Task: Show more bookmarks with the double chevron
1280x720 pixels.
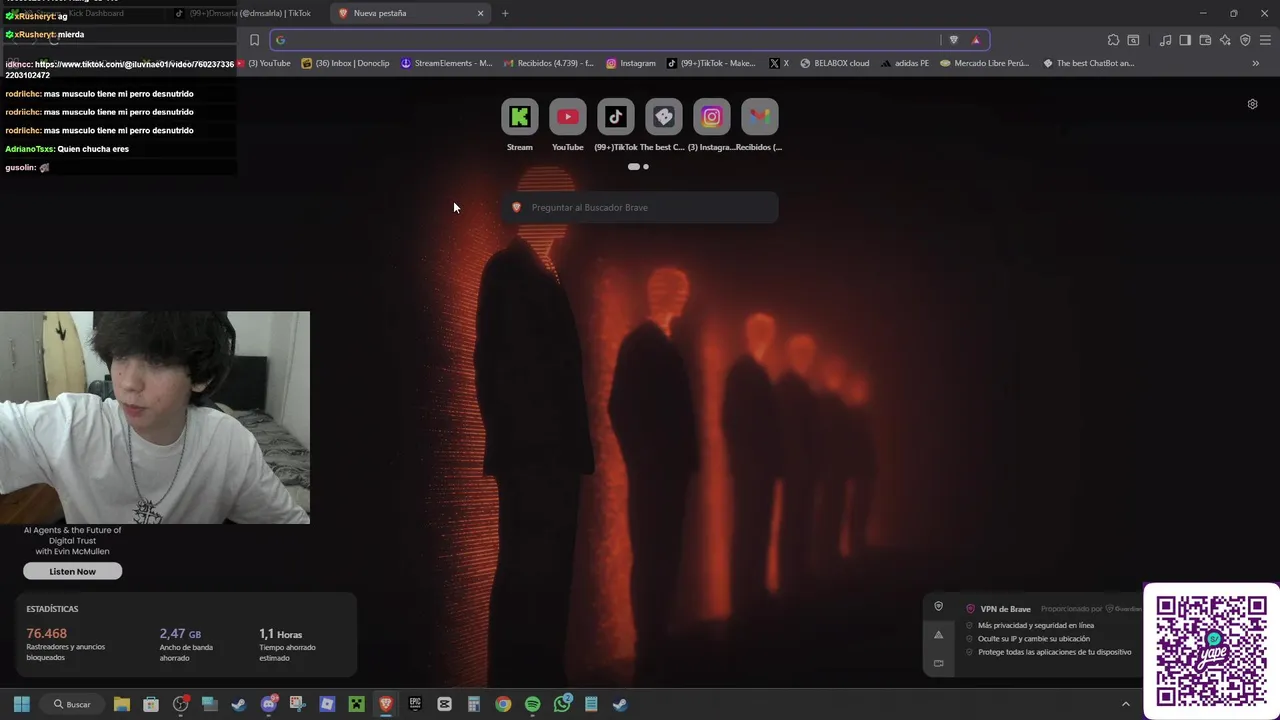Action: coord(1256,63)
